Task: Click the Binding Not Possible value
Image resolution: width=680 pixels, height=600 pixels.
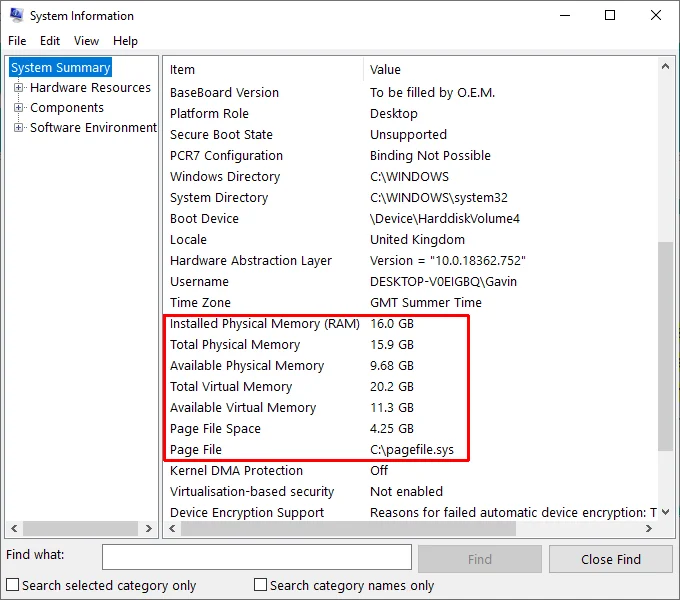Action: pos(430,156)
